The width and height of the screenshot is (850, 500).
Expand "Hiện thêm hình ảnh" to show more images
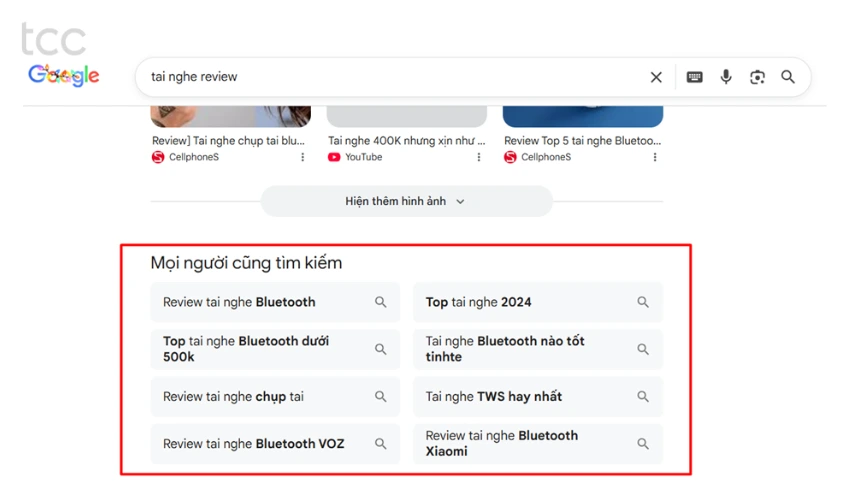click(x=406, y=201)
